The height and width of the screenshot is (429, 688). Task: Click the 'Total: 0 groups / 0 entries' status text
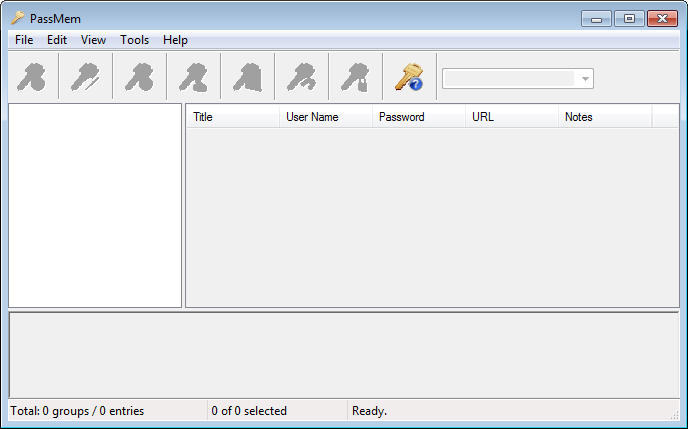77,411
